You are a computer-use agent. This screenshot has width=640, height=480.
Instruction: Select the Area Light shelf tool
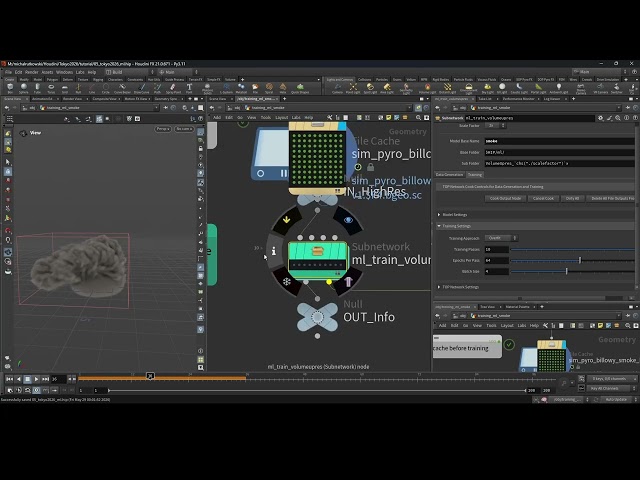tap(387, 88)
